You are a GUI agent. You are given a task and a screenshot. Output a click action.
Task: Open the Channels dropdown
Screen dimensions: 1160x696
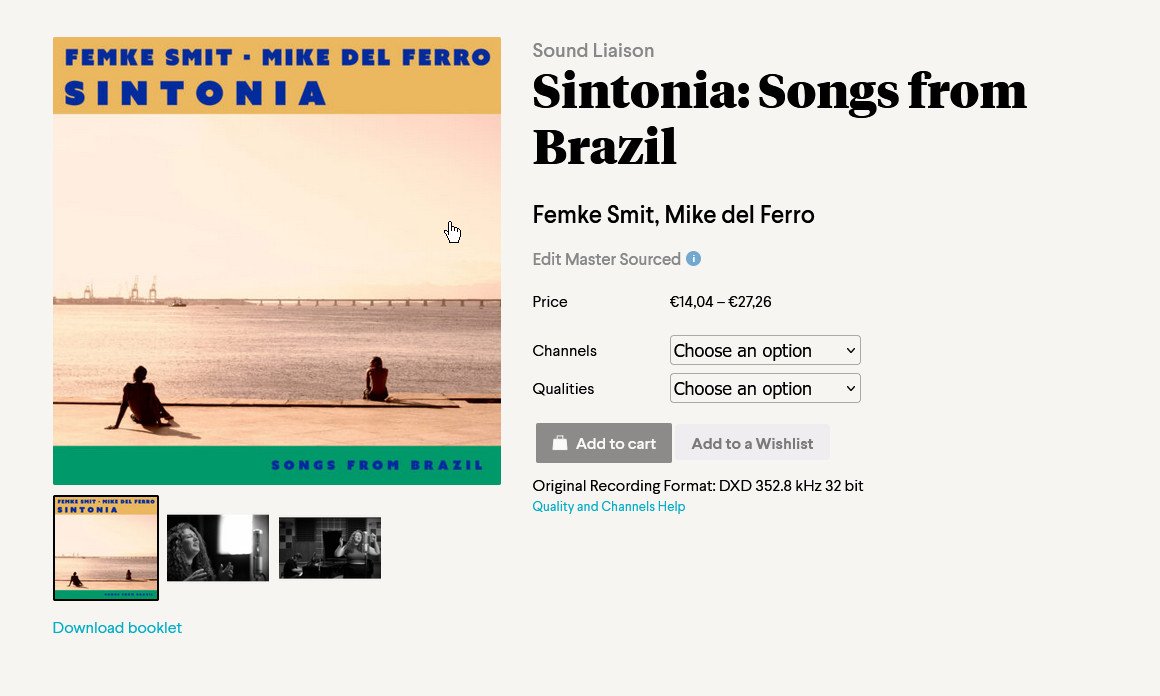[765, 350]
